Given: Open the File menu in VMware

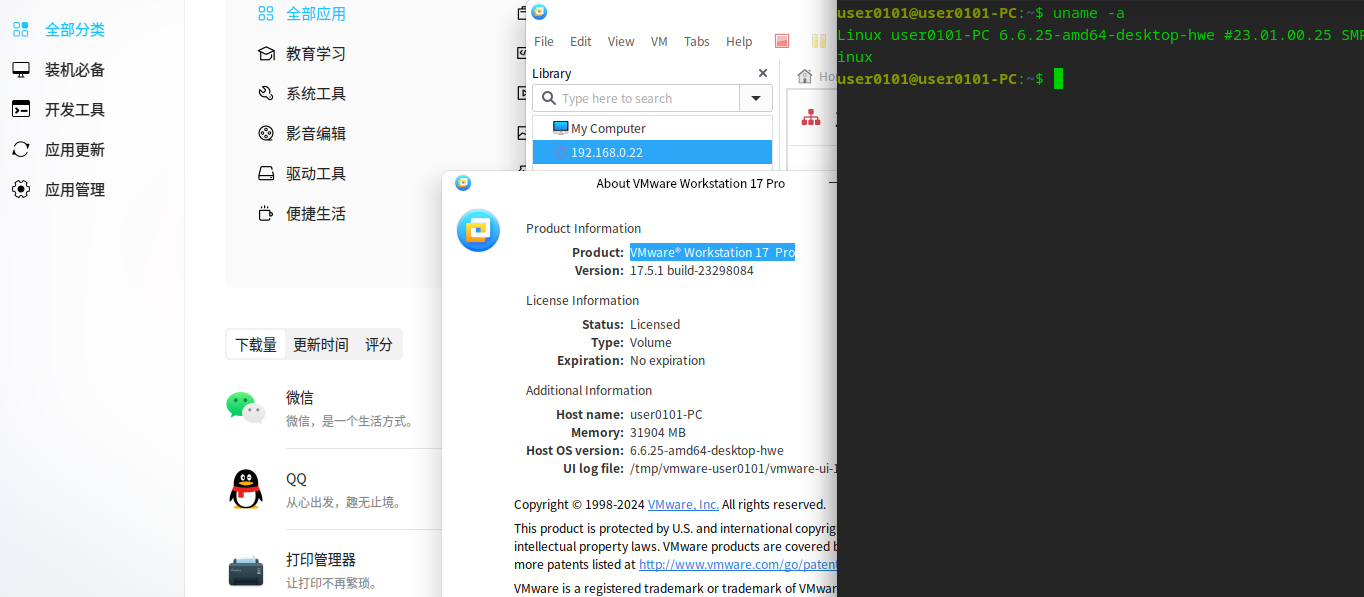Looking at the screenshot, I should (544, 41).
